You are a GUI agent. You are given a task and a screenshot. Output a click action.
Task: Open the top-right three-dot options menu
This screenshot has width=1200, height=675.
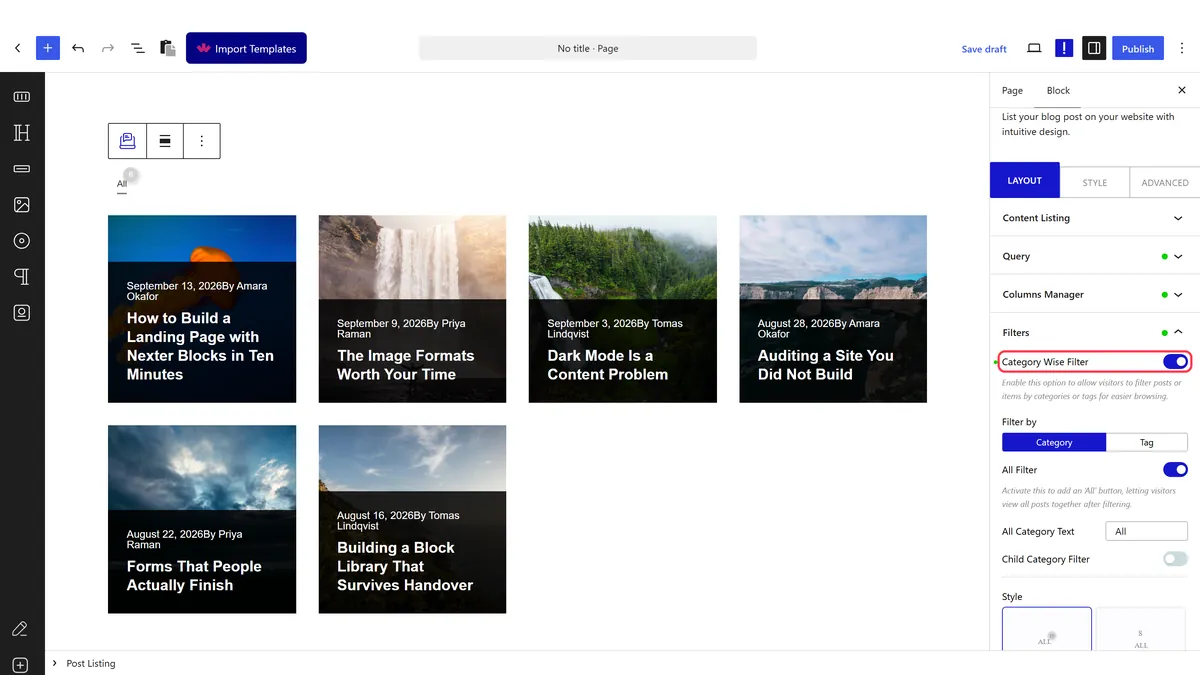click(1182, 48)
